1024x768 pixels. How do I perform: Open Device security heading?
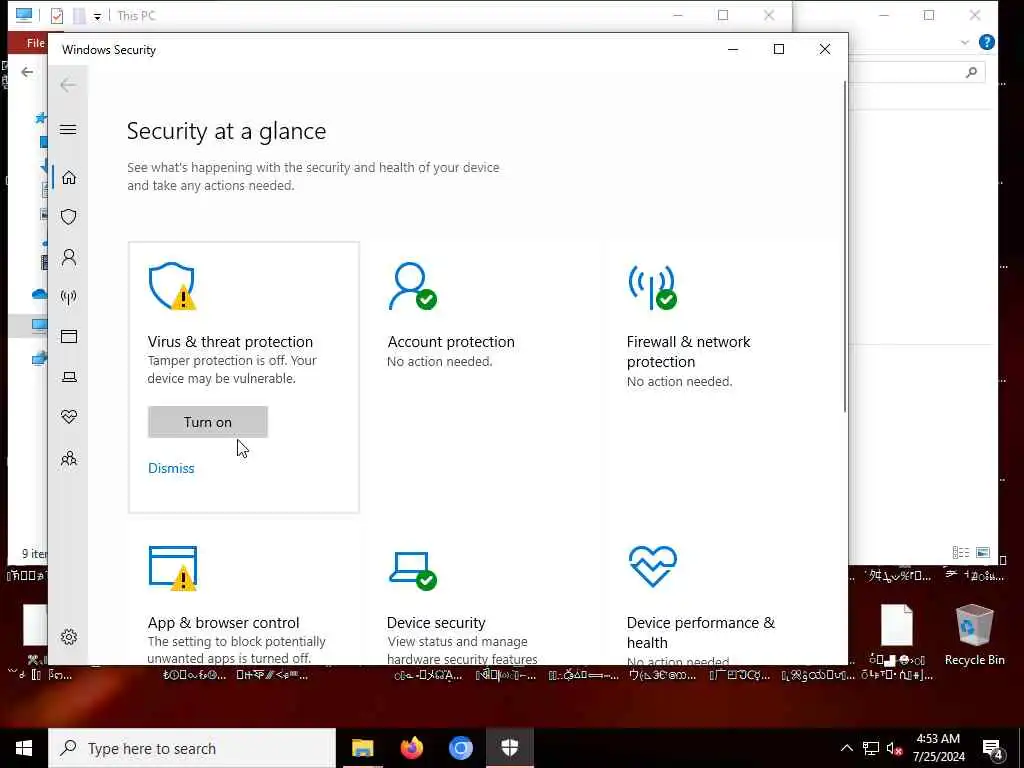[x=436, y=622]
